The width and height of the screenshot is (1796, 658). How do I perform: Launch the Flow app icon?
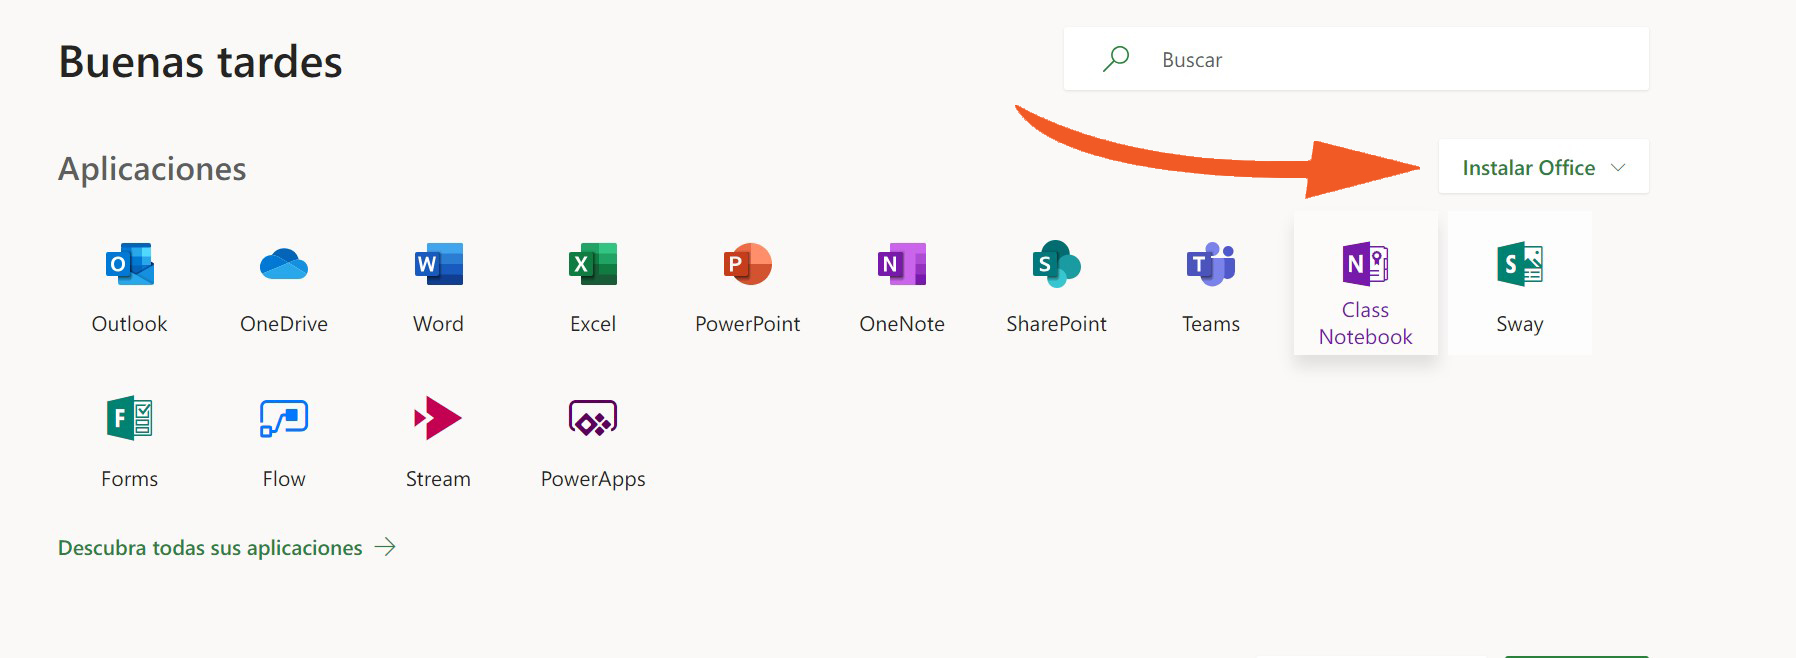pyautogui.click(x=284, y=418)
